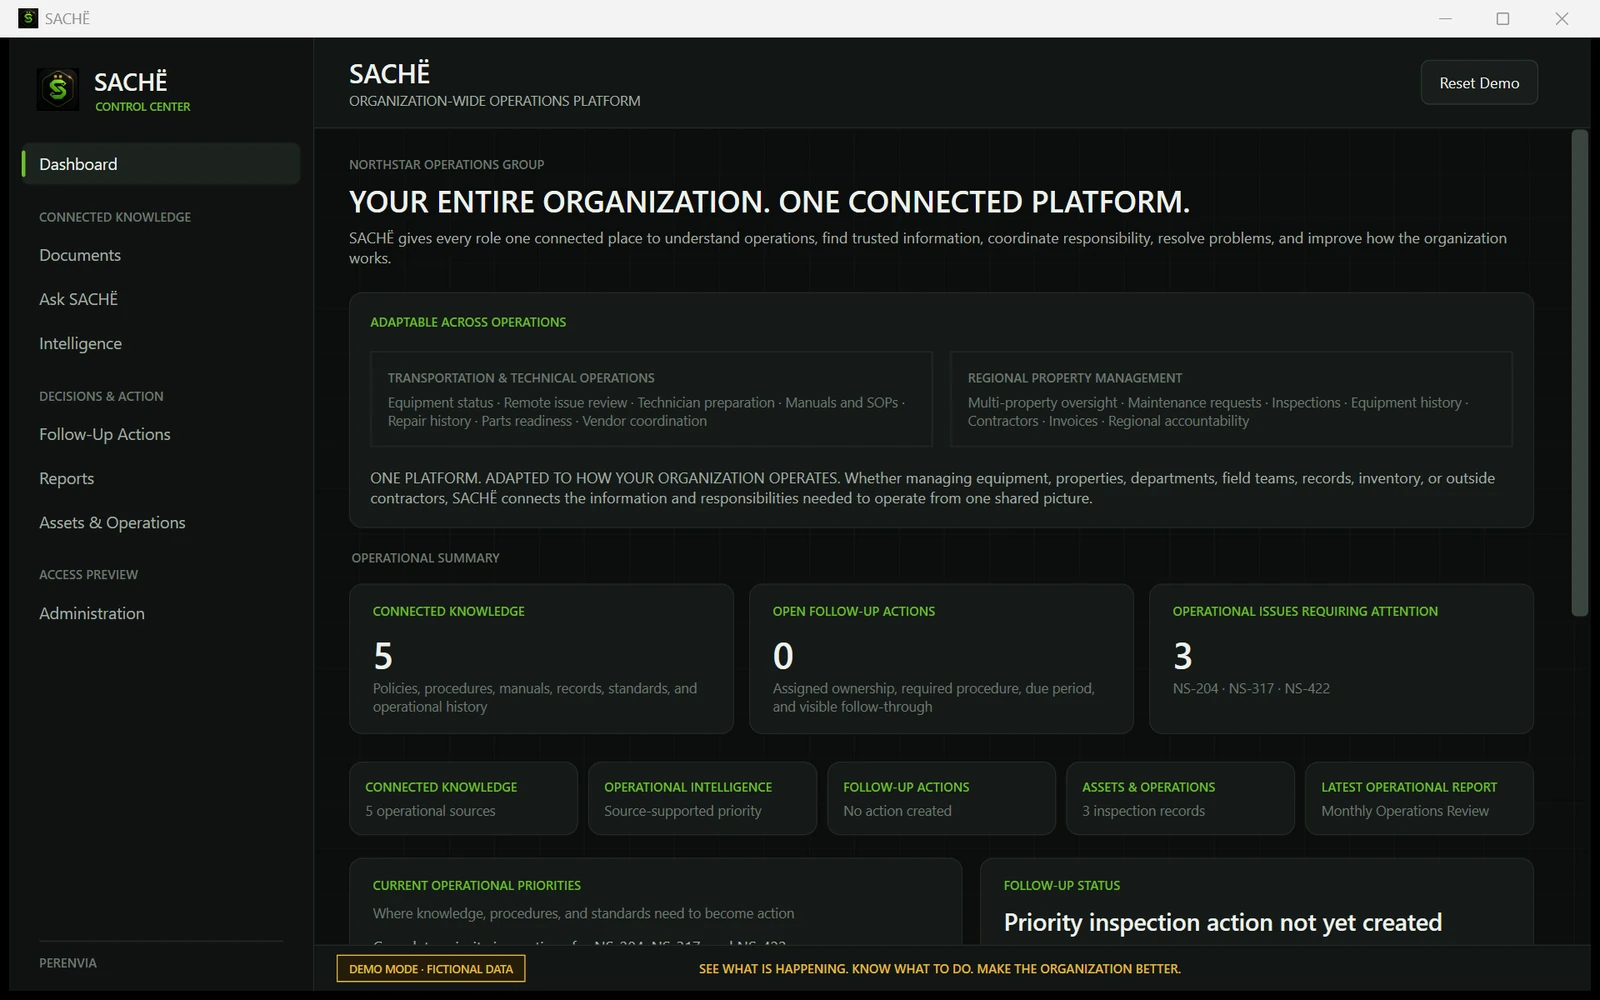The height and width of the screenshot is (1000, 1600).
Task: Click 'DECISIONS & ACTION' sidebar section header
Action: point(101,396)
